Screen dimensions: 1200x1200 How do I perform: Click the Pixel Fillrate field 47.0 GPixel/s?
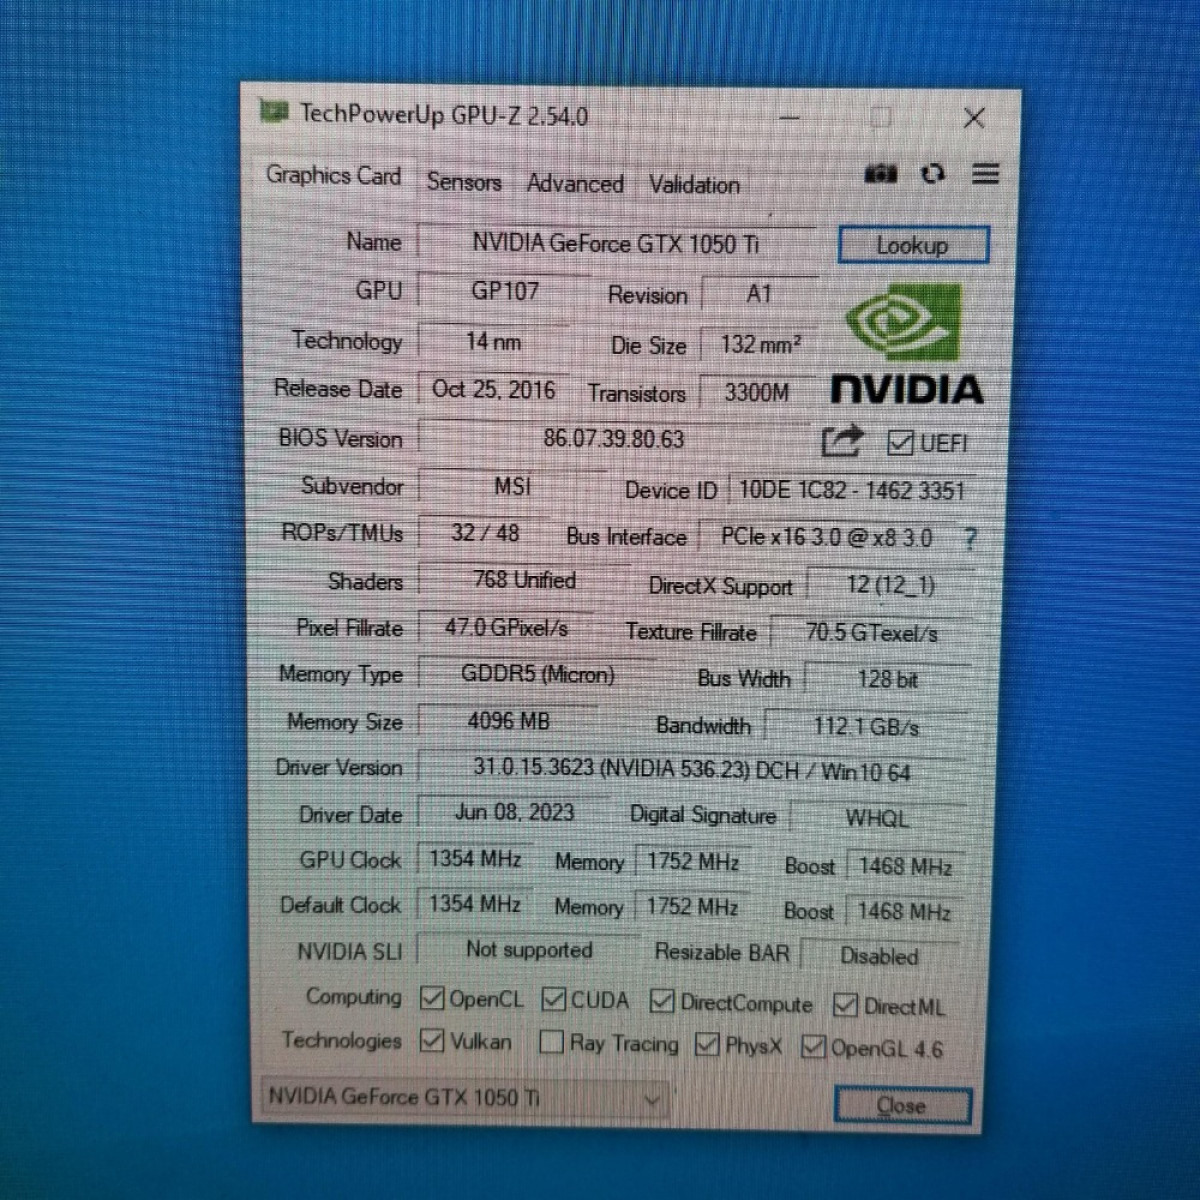506,628
